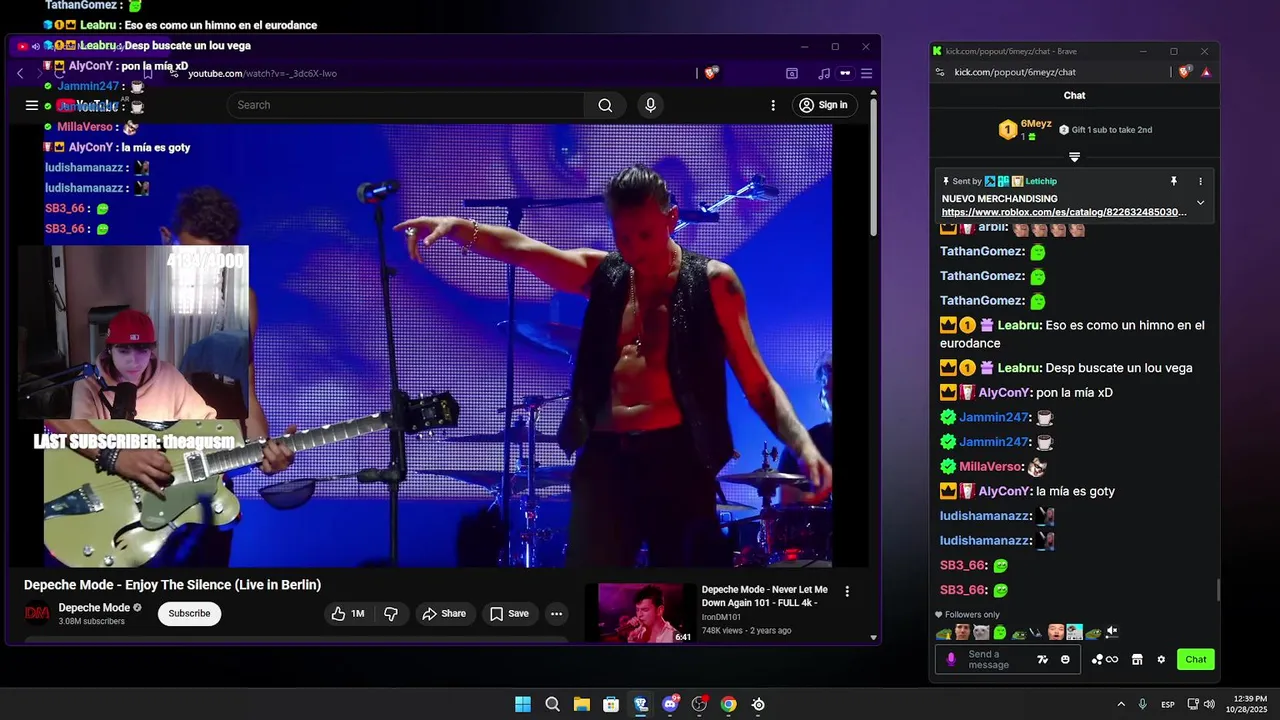Collapse the leaderboard with the small arrow
The width and height of the screenshot is (1280, 720).
click(1074, 157)
